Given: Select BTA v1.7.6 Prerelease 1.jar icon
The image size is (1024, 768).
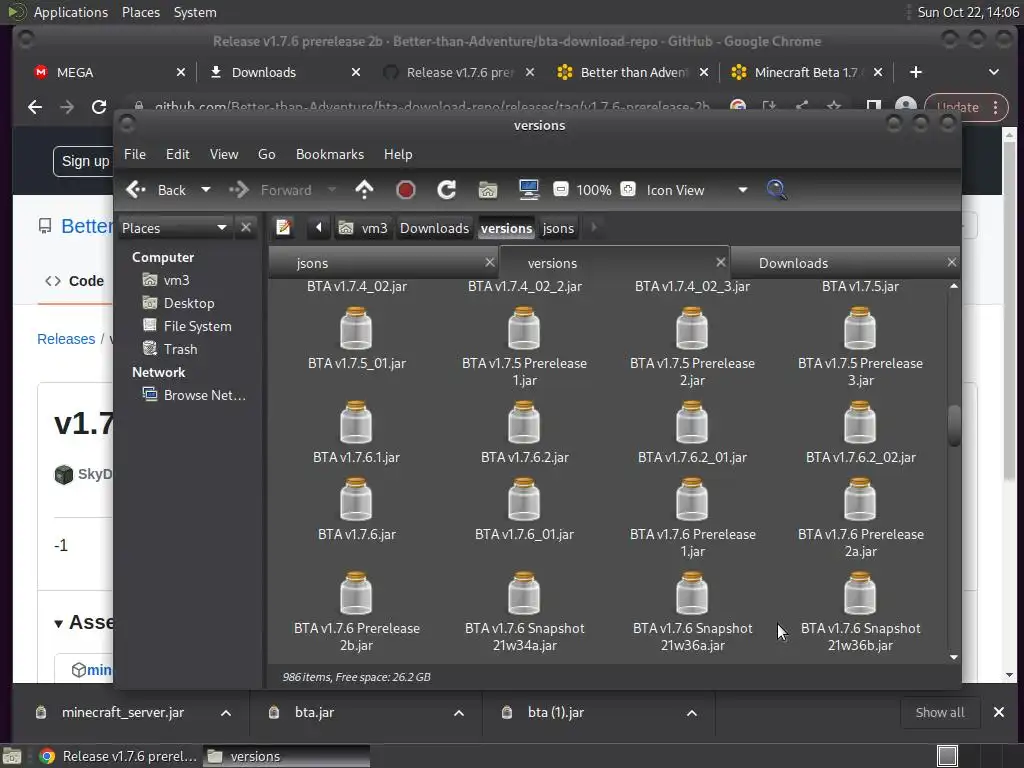Looking at the screenshot, I should [x=692, y=500].
